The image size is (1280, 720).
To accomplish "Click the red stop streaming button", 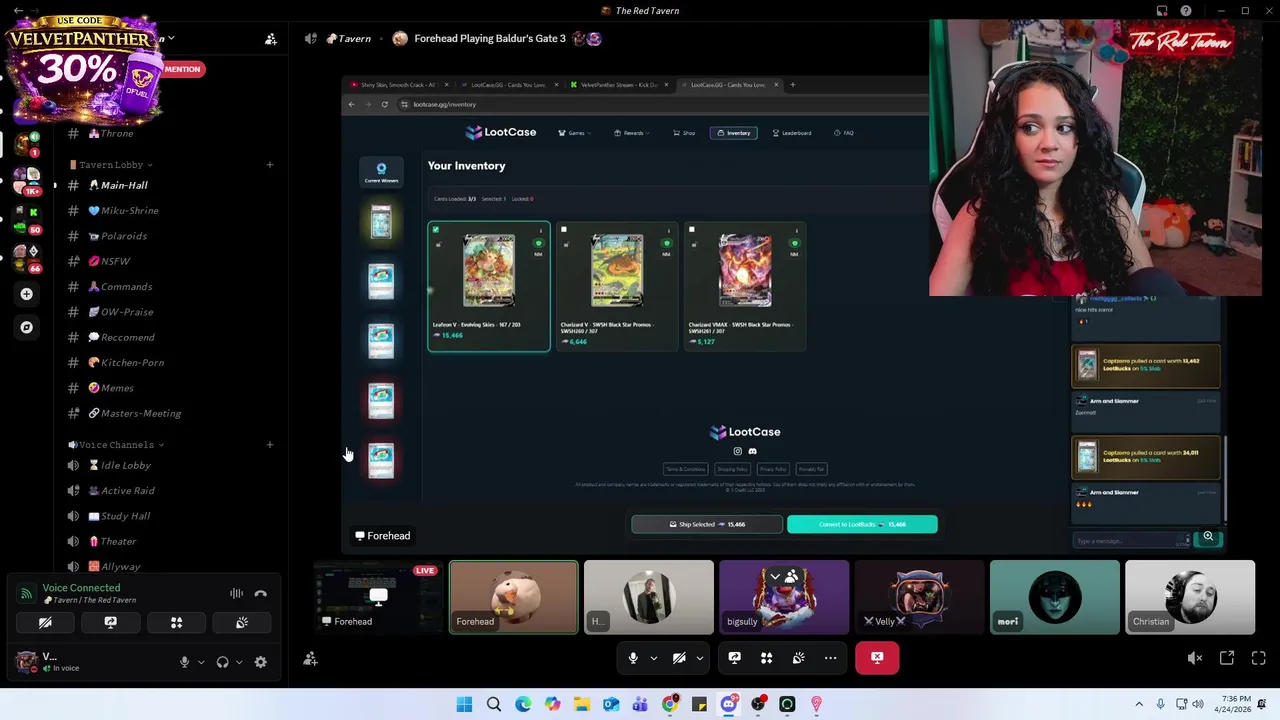I will pos(877,658).
